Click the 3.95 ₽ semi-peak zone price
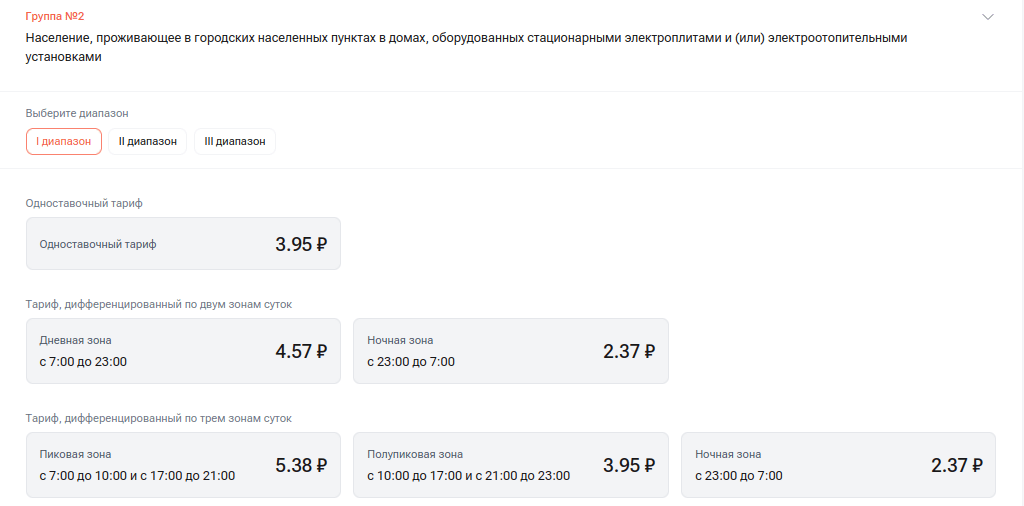This screenshot has height=506, width=1024. (629, 465)
